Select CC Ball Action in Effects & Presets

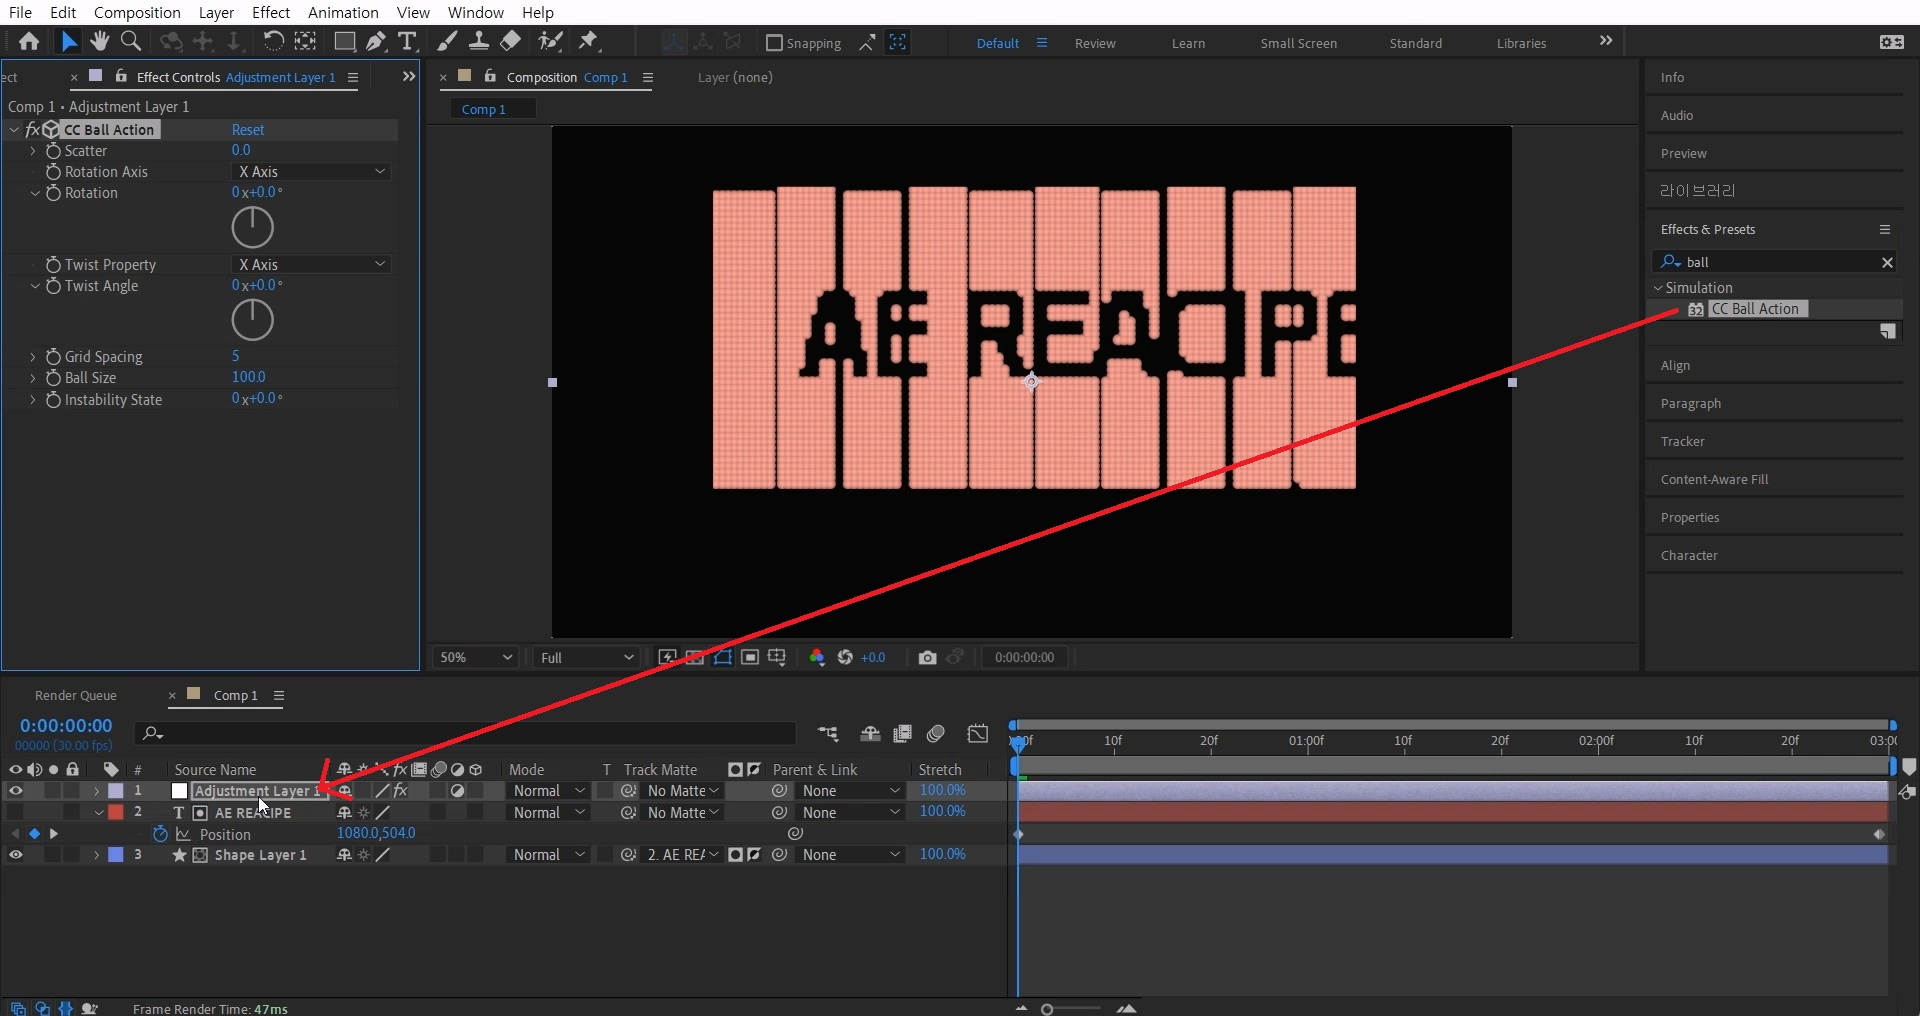click(1754, 309)
